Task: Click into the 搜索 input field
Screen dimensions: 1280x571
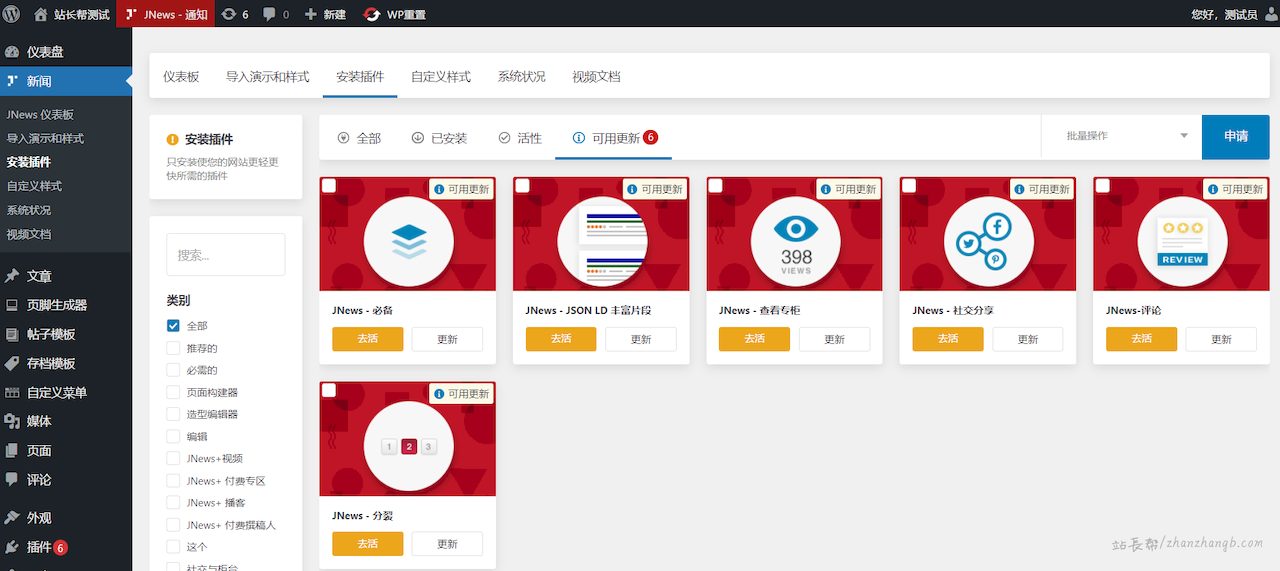Action: [x=225, y=255]
